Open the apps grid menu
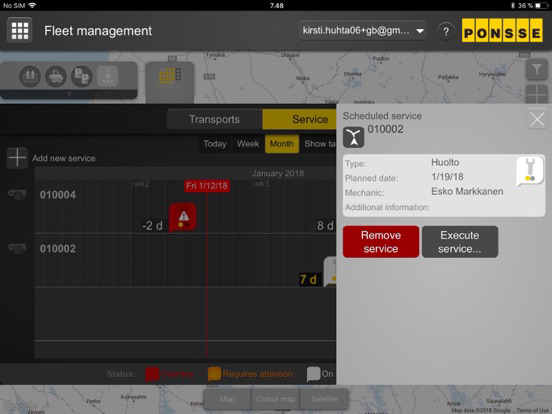The image size is (552, 414). (x=20, y=30)
